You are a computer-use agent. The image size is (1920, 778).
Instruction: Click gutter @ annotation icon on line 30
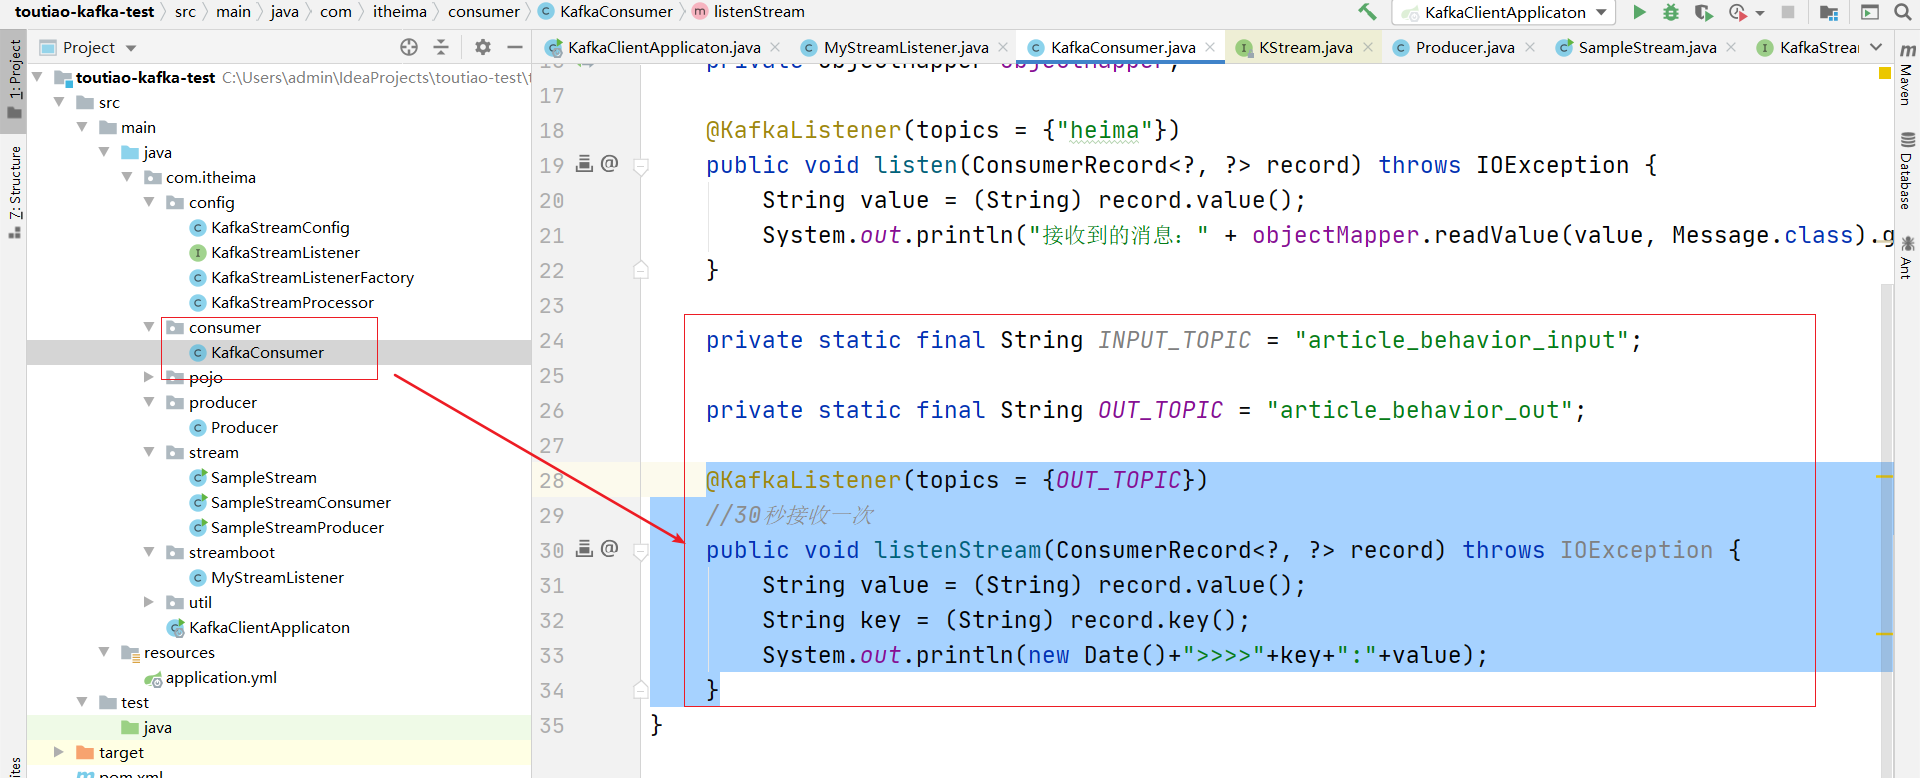(609, 548)
